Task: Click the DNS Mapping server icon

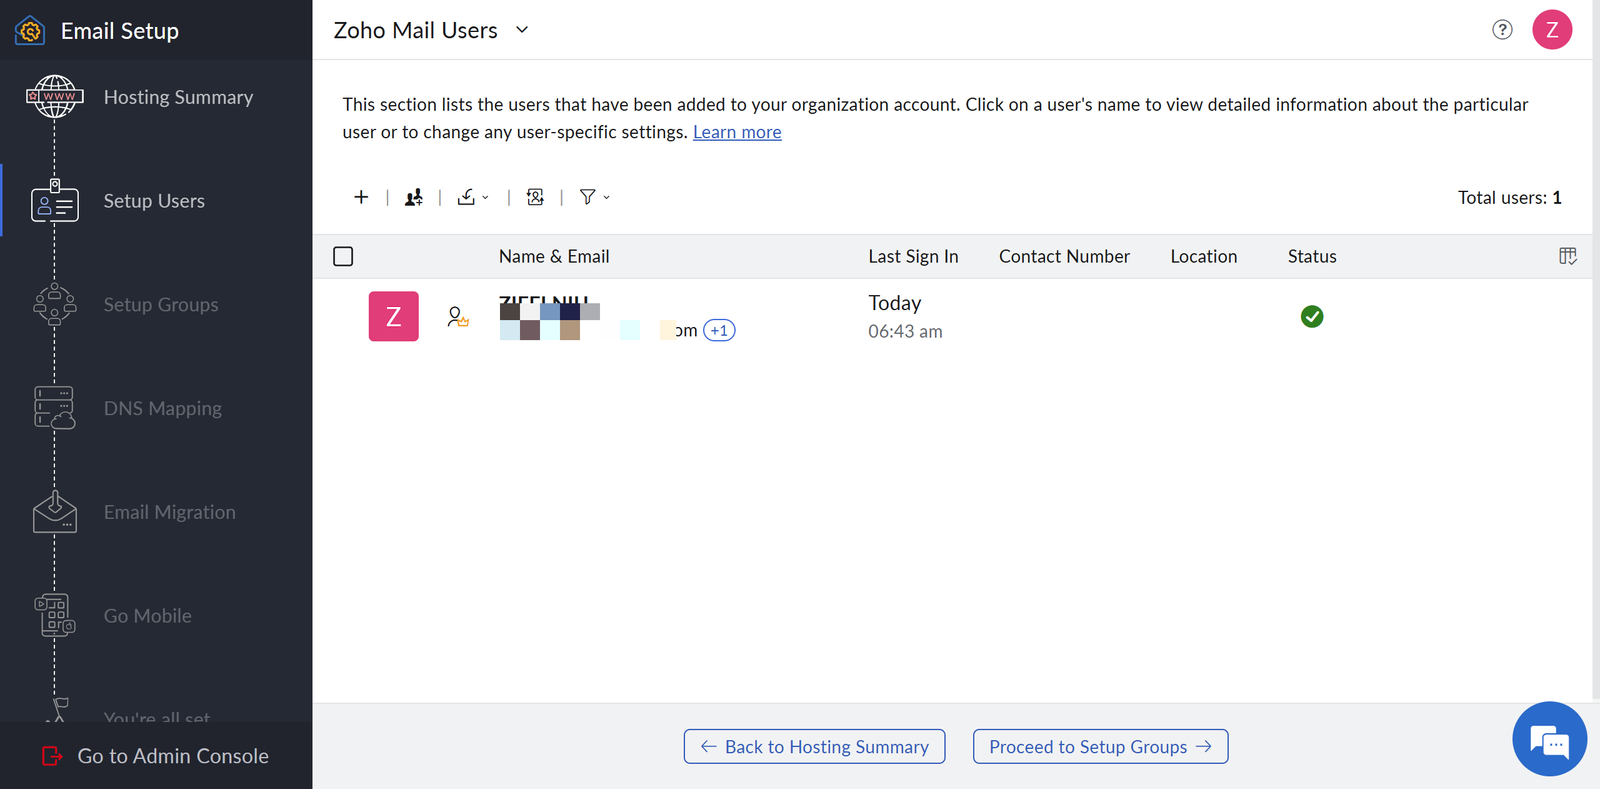Action: pyautogui.click(x=55, y=408)
